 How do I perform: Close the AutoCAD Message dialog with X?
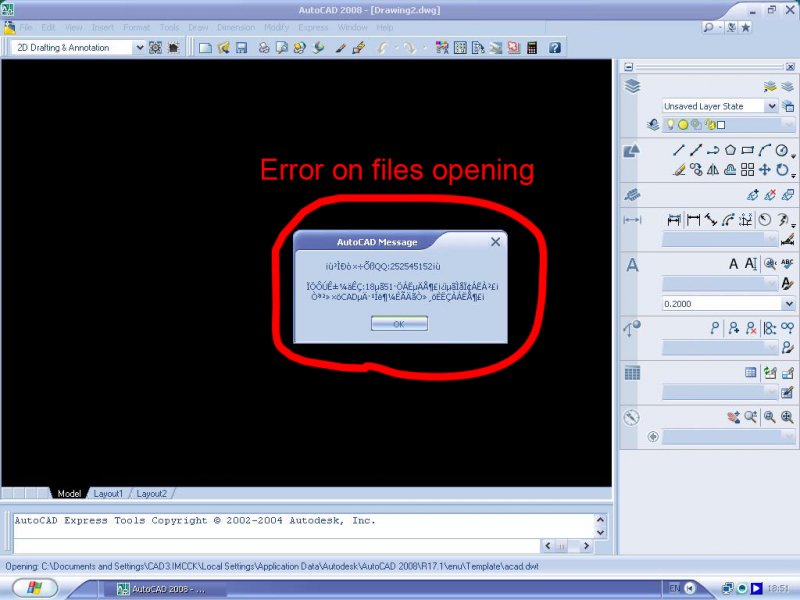[x=495, y=242]
